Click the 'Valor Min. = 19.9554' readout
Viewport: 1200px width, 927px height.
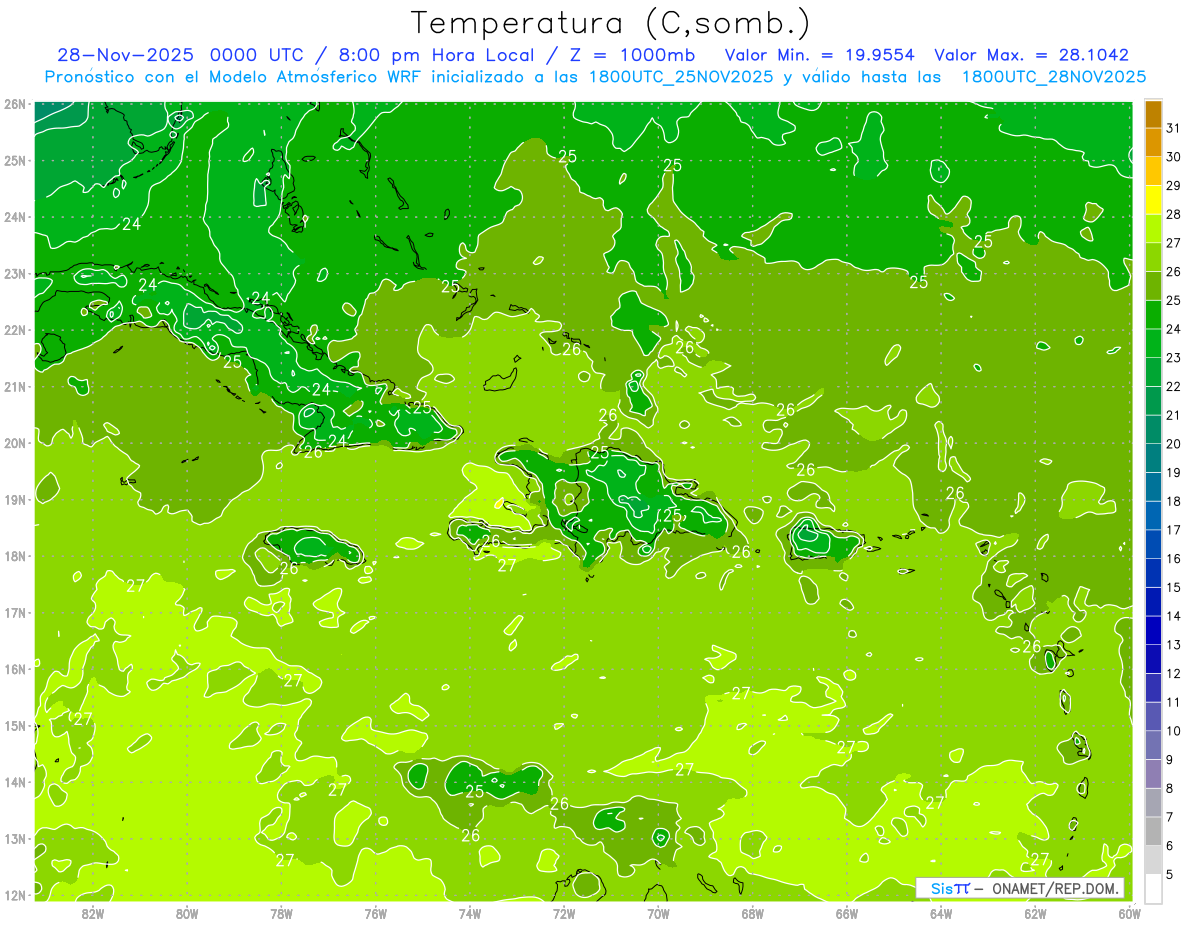pyautogui.click(x=820, y=55)
